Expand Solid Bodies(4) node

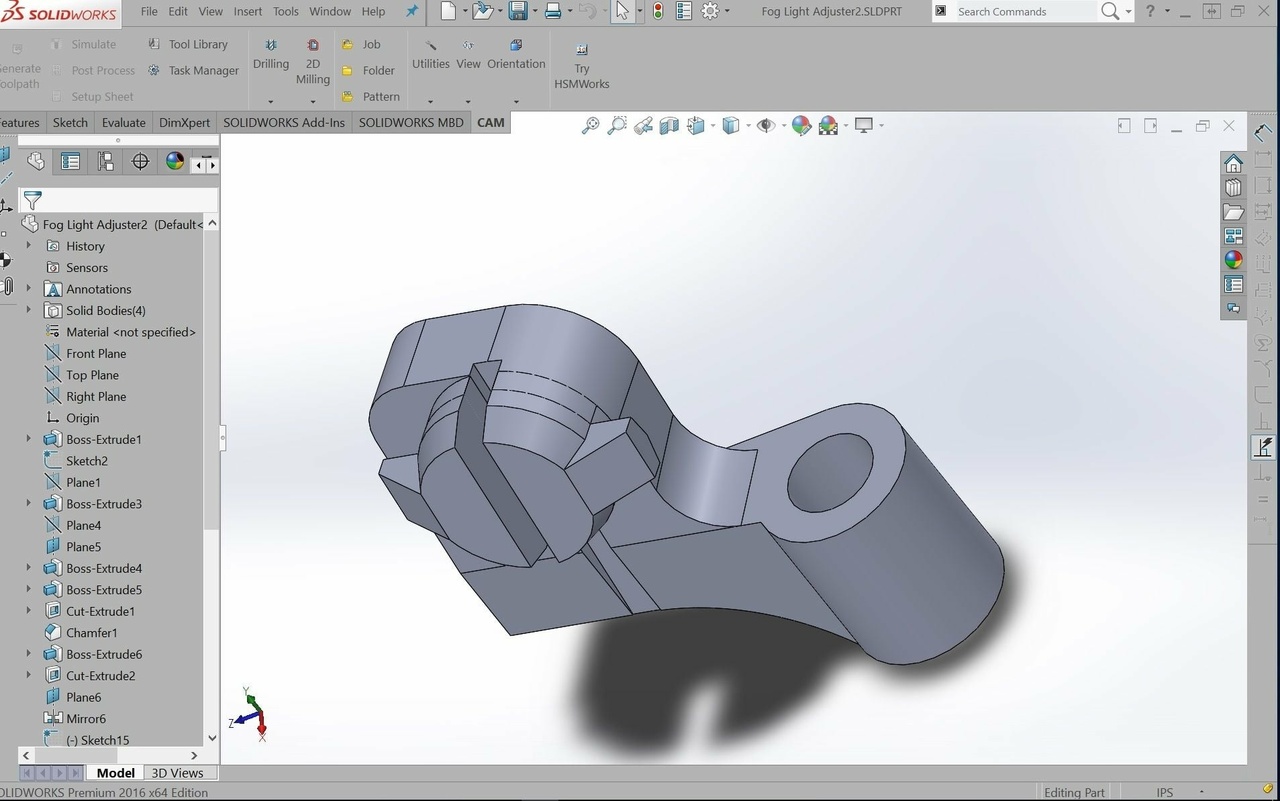[x=28, y=310]
